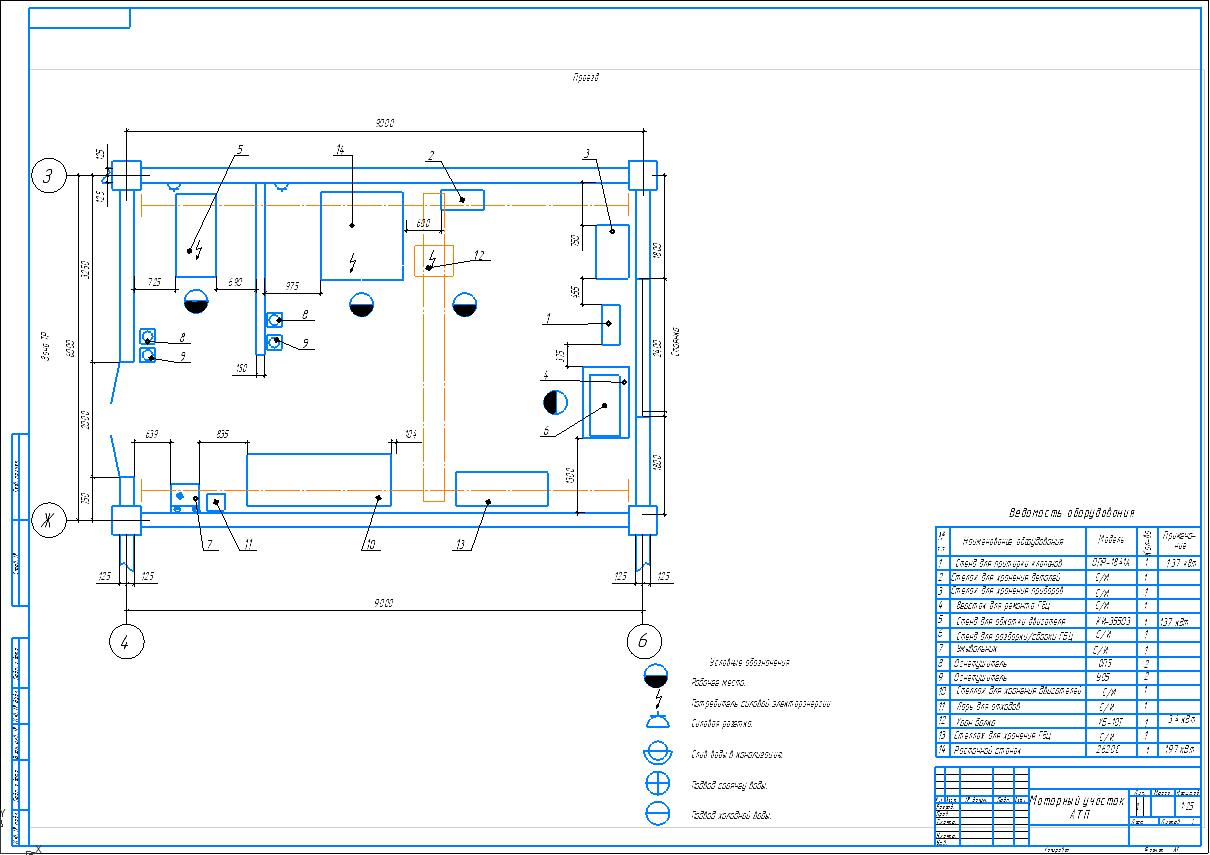Viewport: 1210px width, 855px height.
Task: Select the axis bubble numbered 6
Action: coord(643,642)
